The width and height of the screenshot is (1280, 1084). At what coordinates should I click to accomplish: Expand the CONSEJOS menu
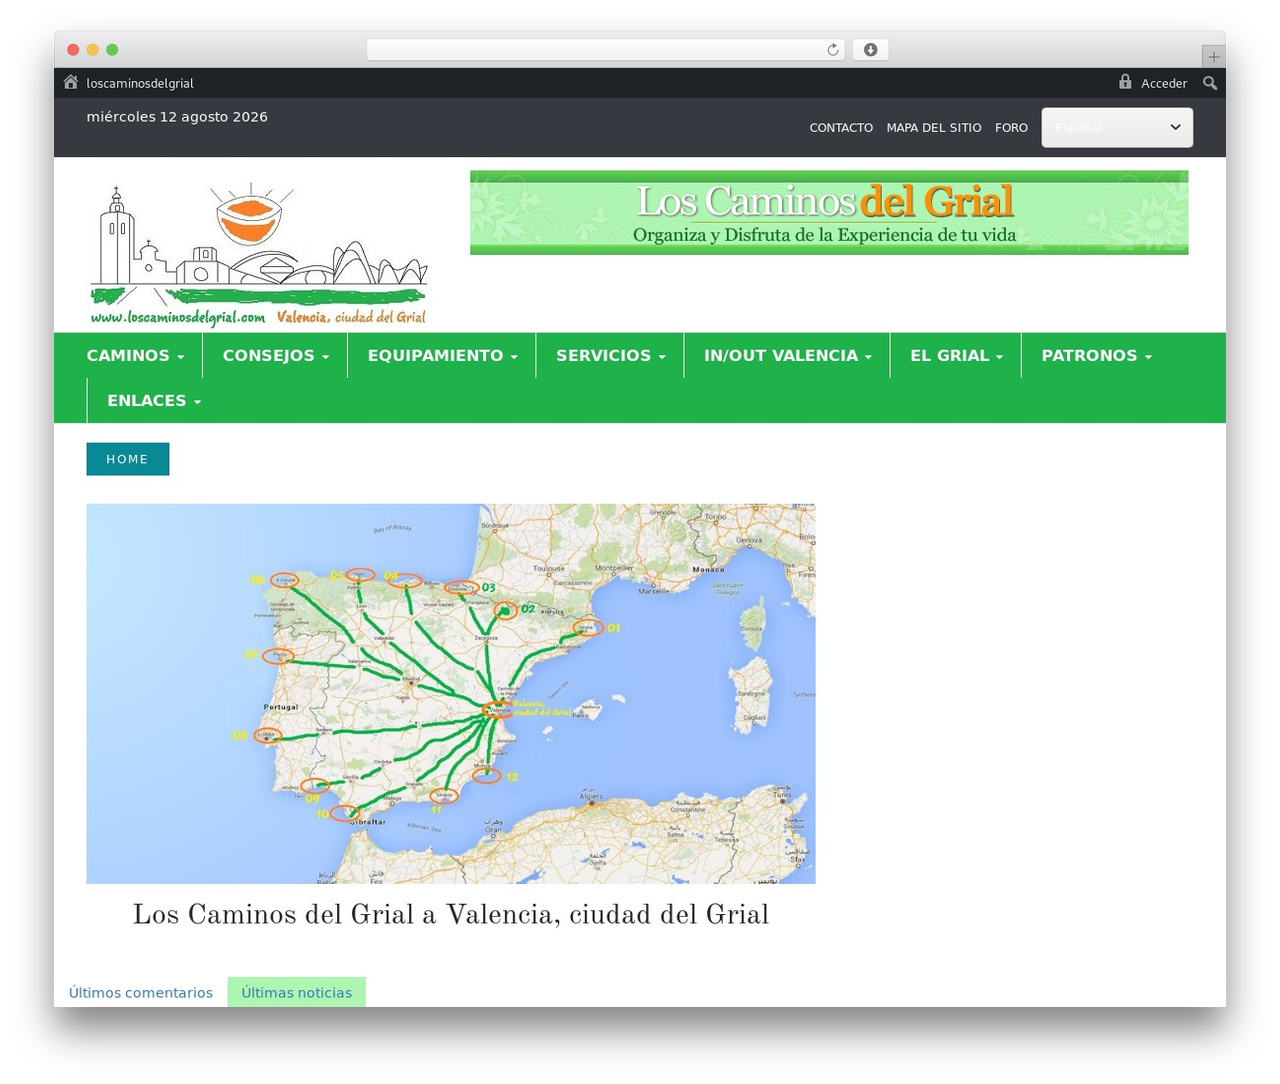[276, 355]
